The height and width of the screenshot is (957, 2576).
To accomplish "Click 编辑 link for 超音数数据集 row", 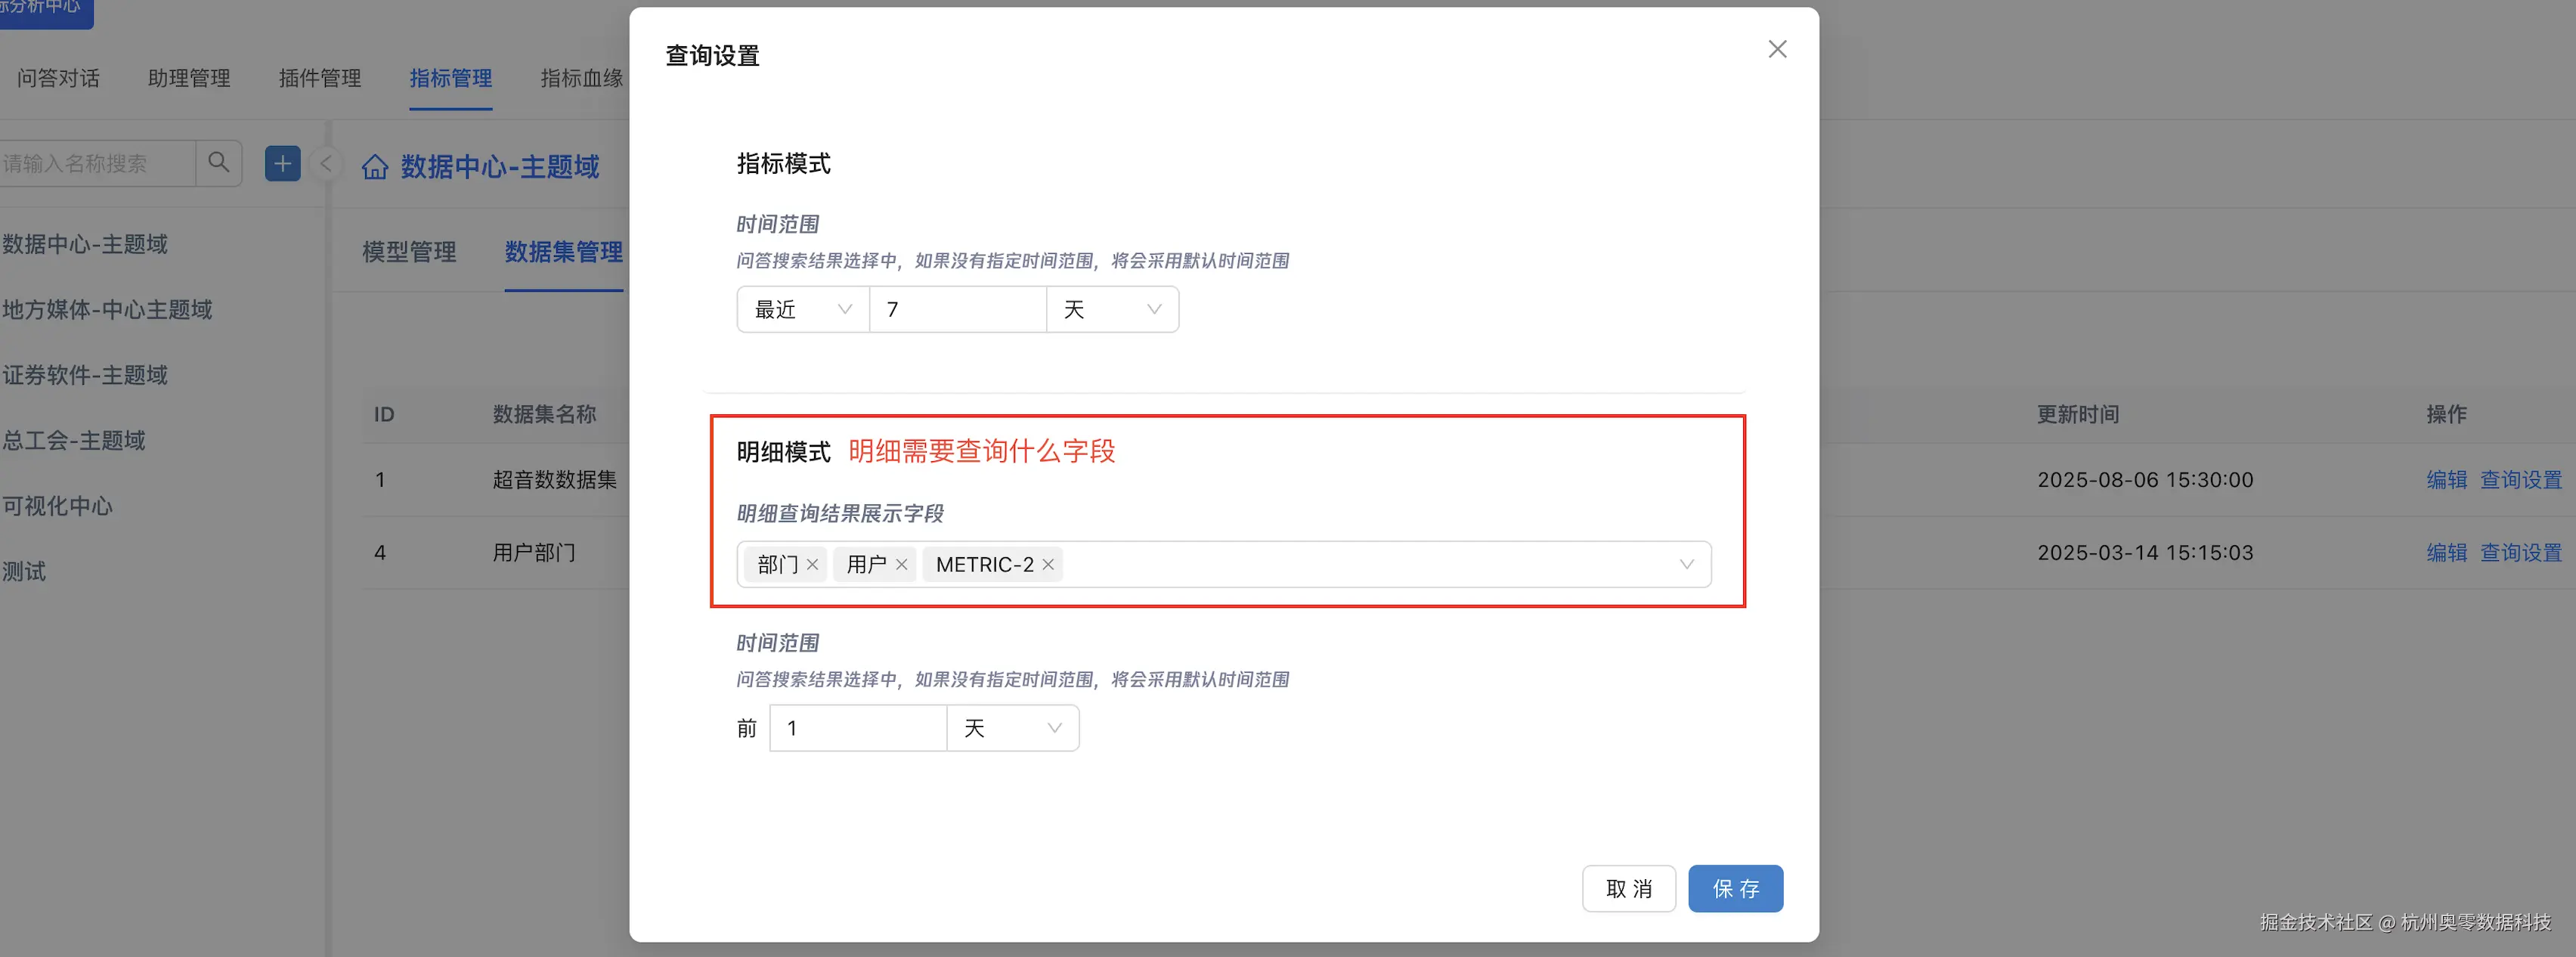I will [2447, 479].
